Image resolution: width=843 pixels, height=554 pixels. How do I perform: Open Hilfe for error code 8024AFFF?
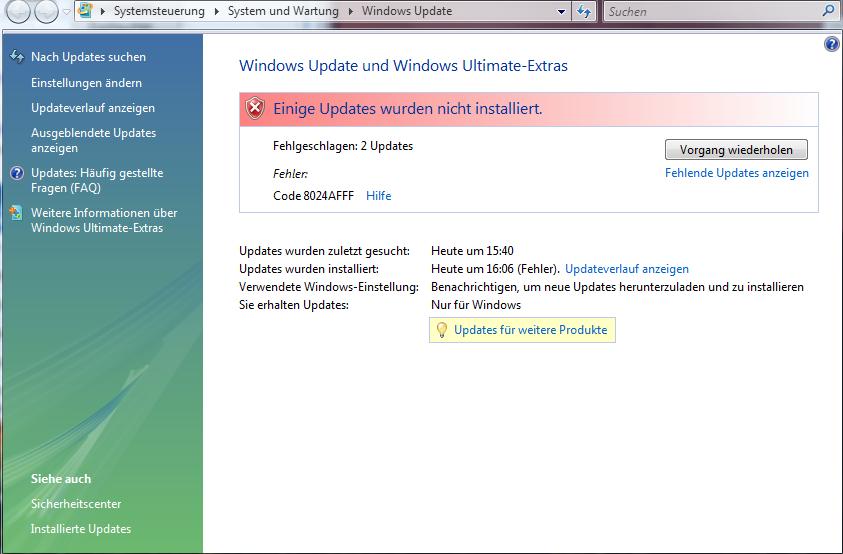[378, 196]
